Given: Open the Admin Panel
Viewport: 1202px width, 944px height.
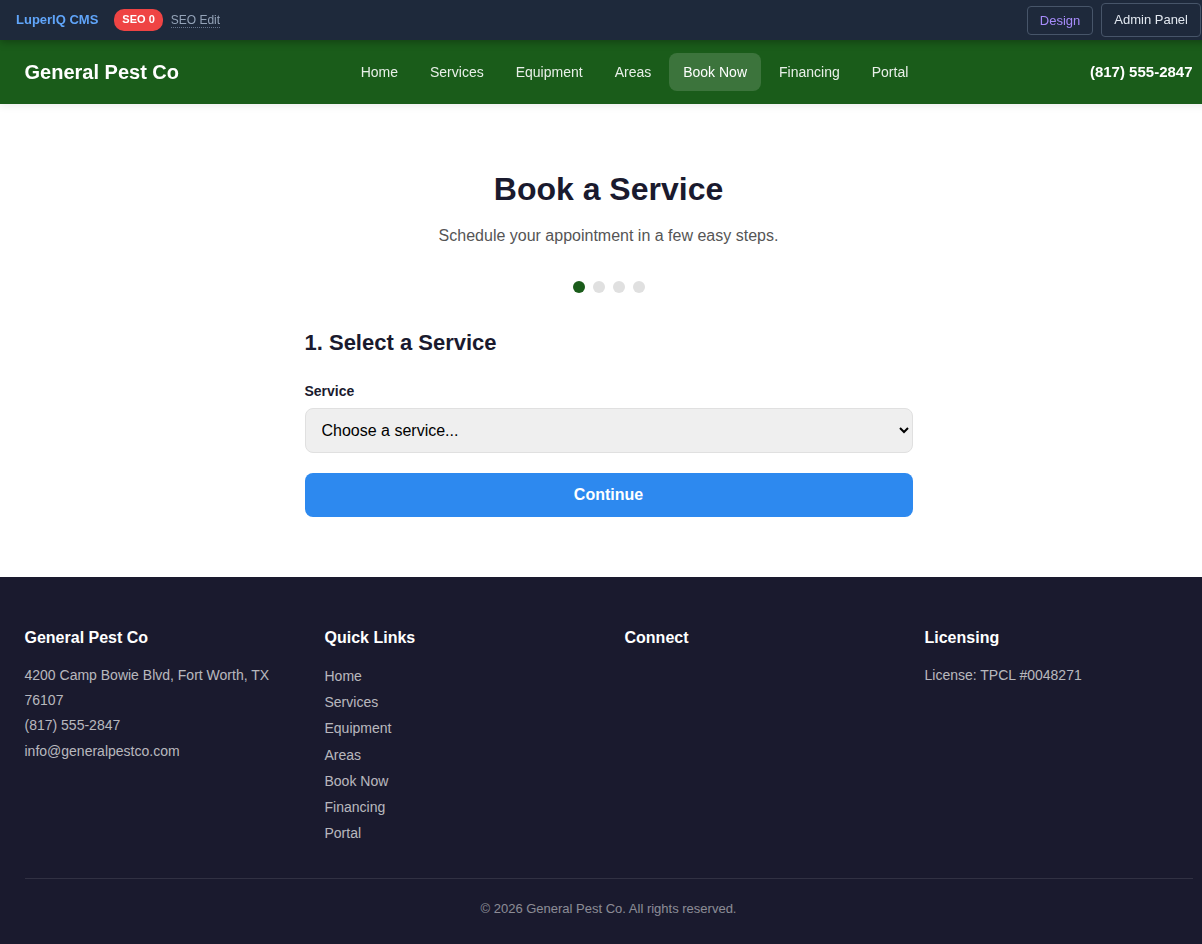Looking at the screenshot, I should coord(1150,19).
